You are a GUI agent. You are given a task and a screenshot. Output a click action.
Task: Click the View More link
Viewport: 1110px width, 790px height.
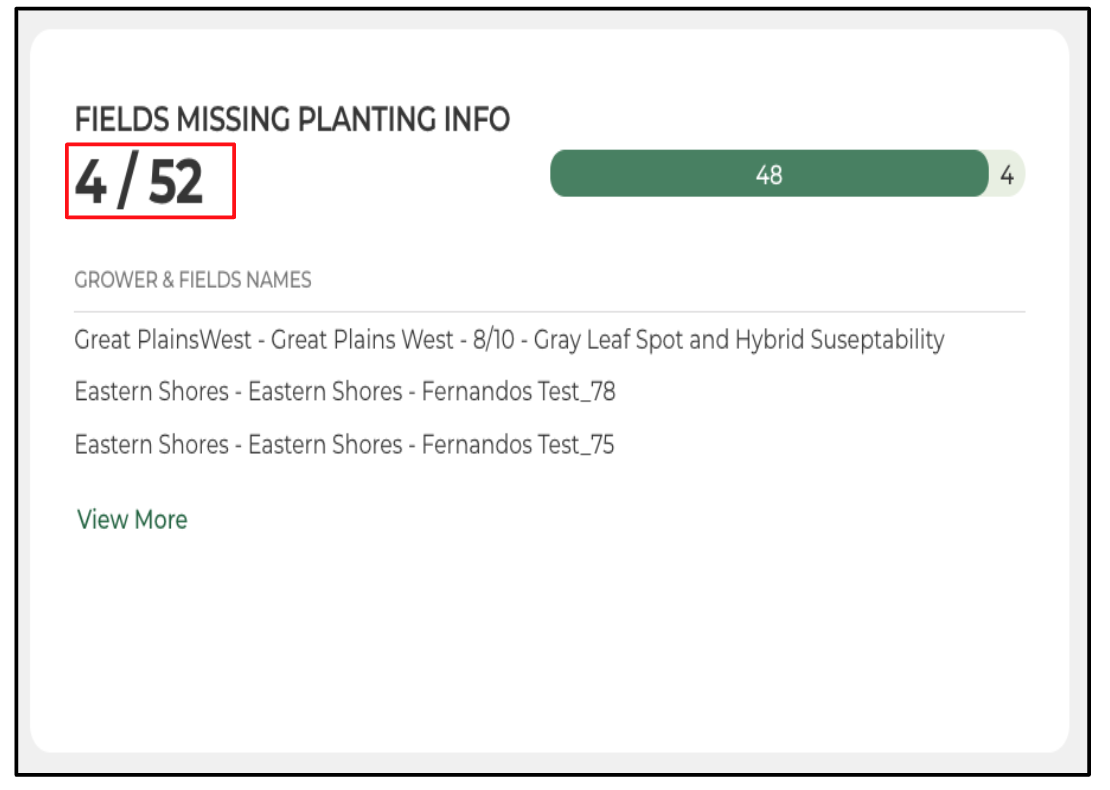(x=132, y=520)
